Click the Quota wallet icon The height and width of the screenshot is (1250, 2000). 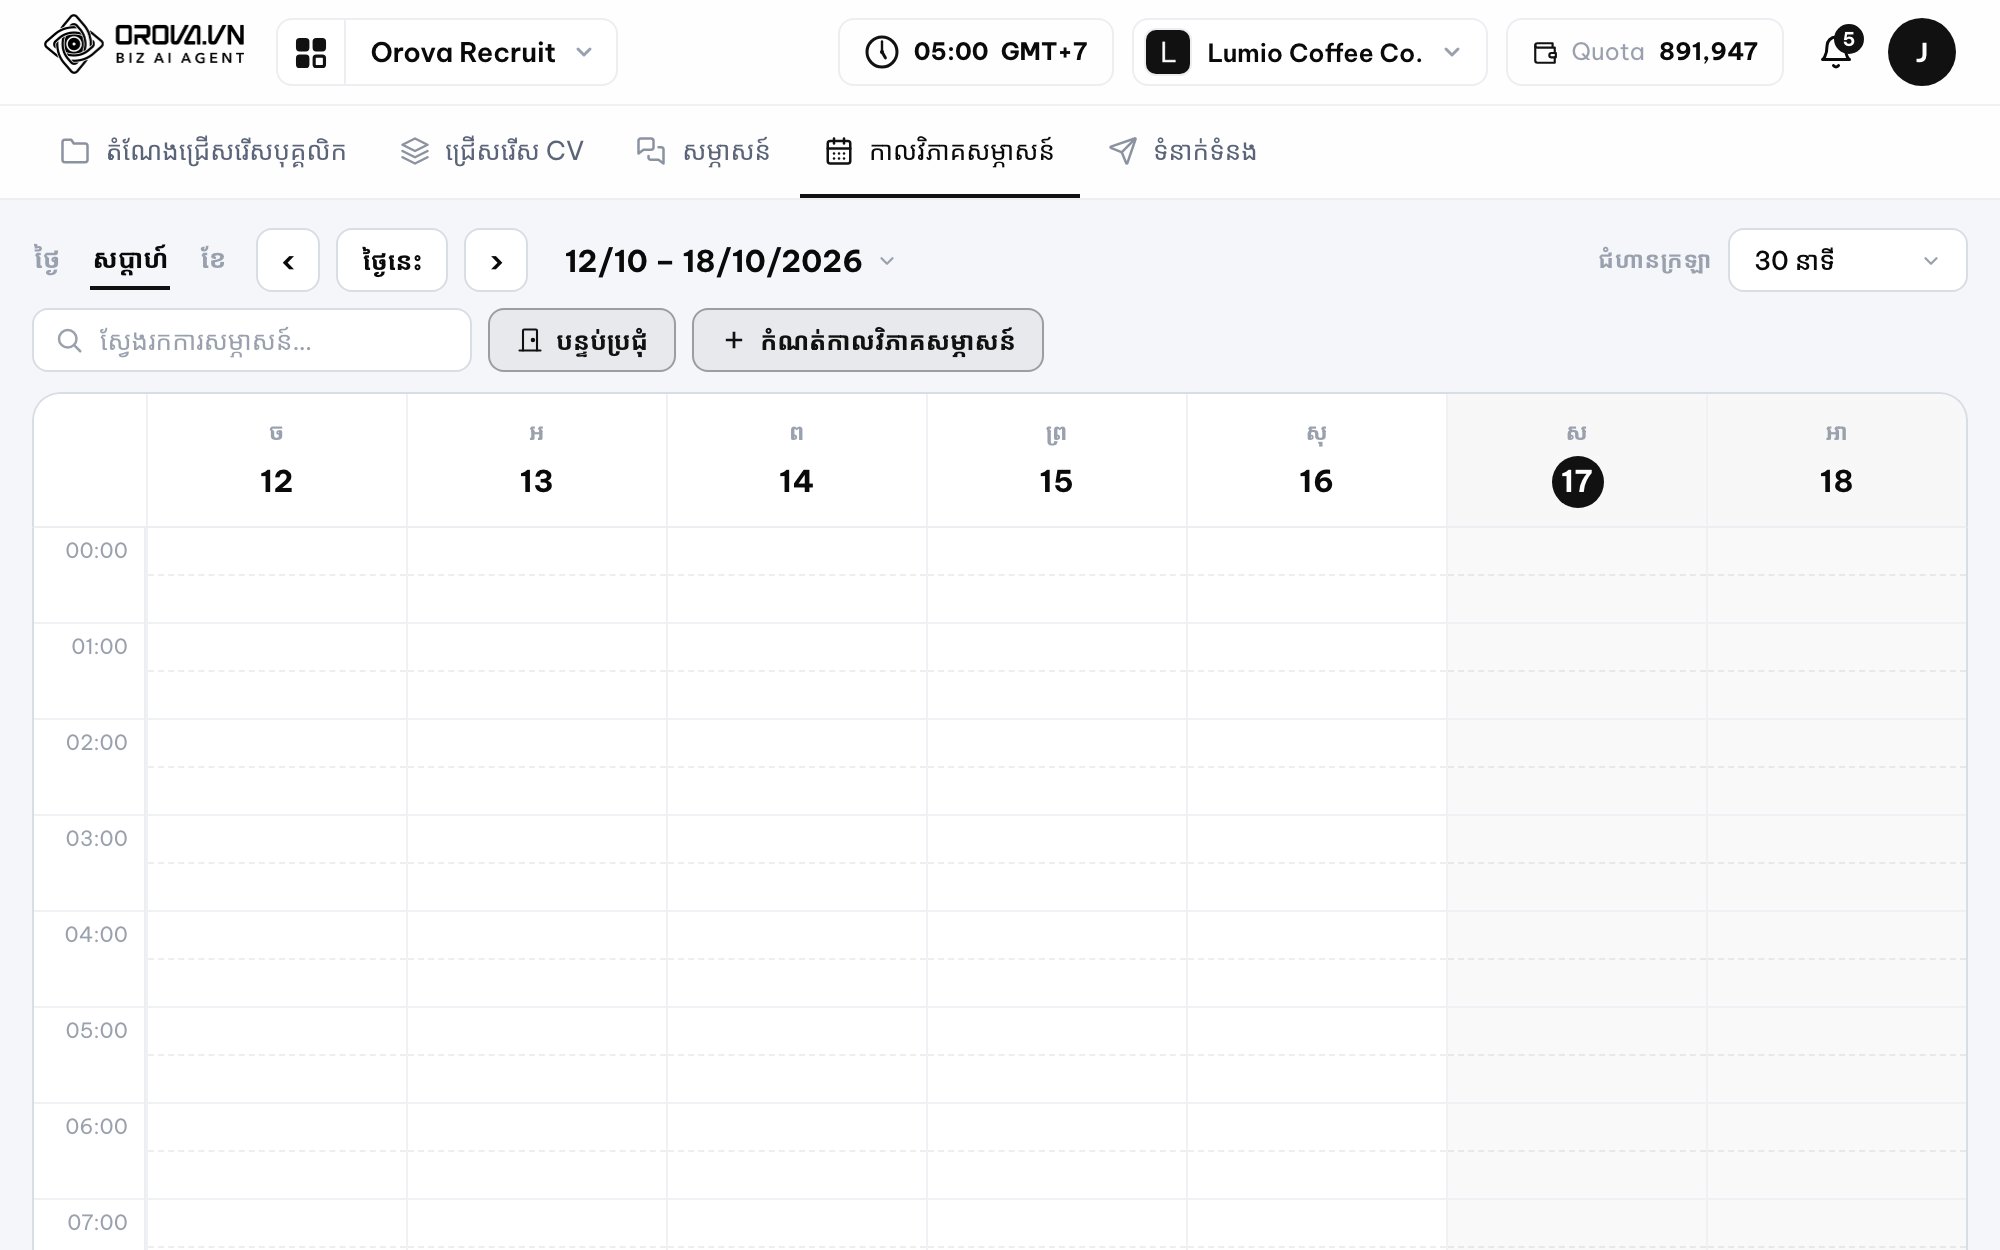click(1545, 53)
